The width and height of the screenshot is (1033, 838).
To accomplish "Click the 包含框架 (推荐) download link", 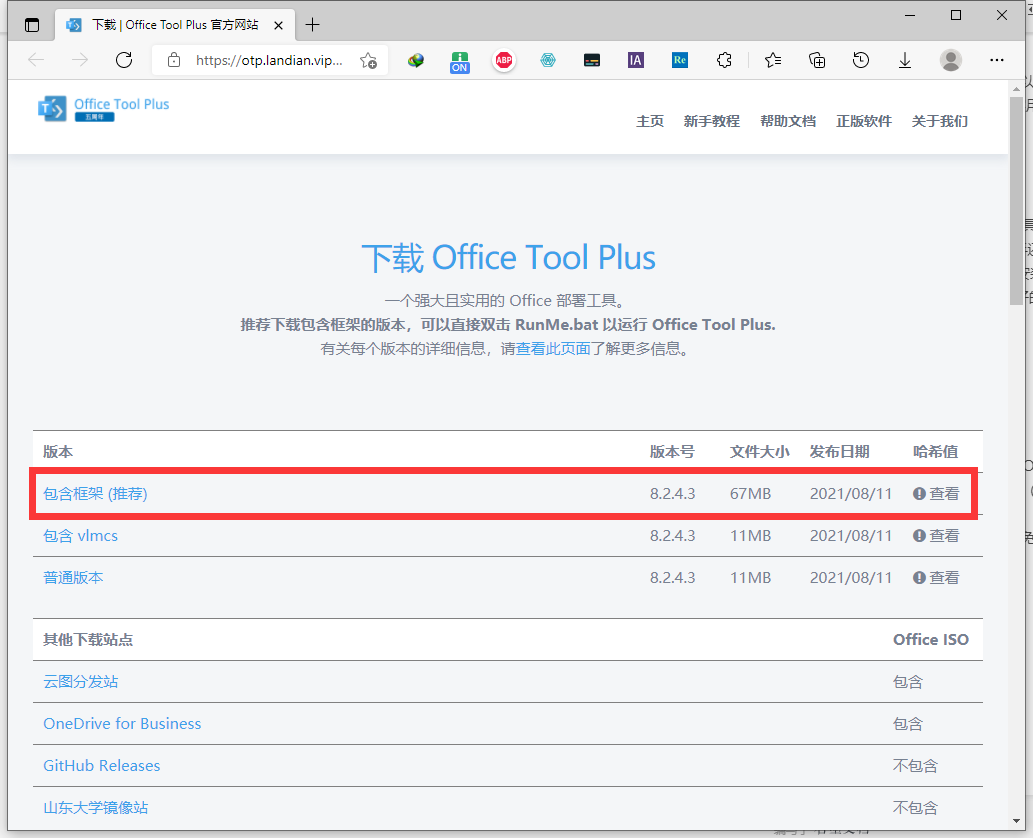I will (x=95, y=494).
